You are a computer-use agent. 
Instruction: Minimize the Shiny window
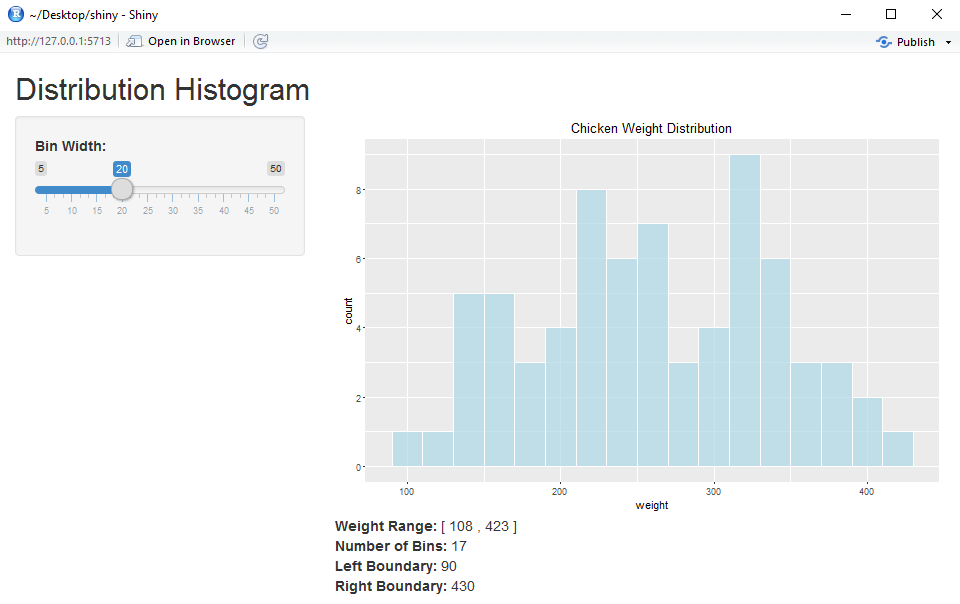(846, 14)
